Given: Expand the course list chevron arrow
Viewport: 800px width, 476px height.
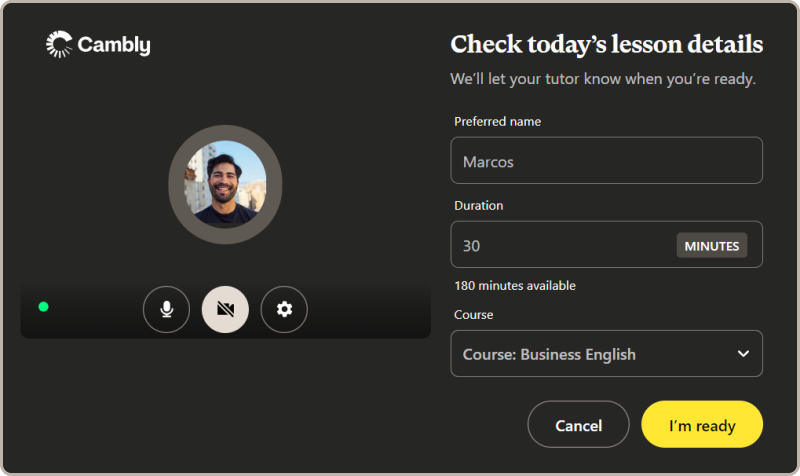Looking at the screenshot, I should tap(743, 354).
